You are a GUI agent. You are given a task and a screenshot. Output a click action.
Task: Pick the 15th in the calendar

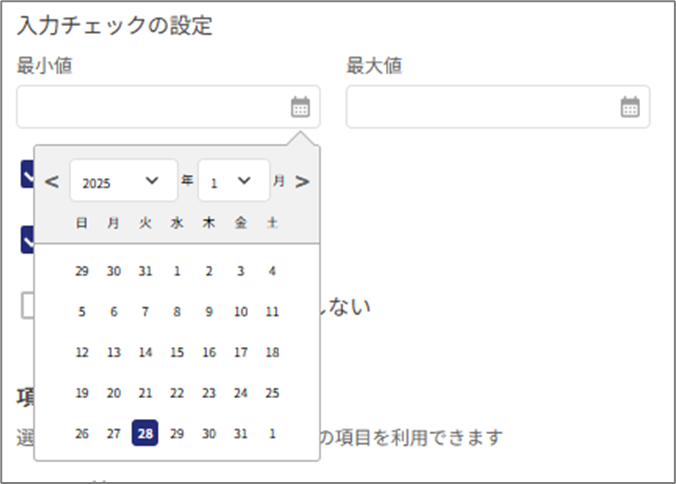(177, 352)
